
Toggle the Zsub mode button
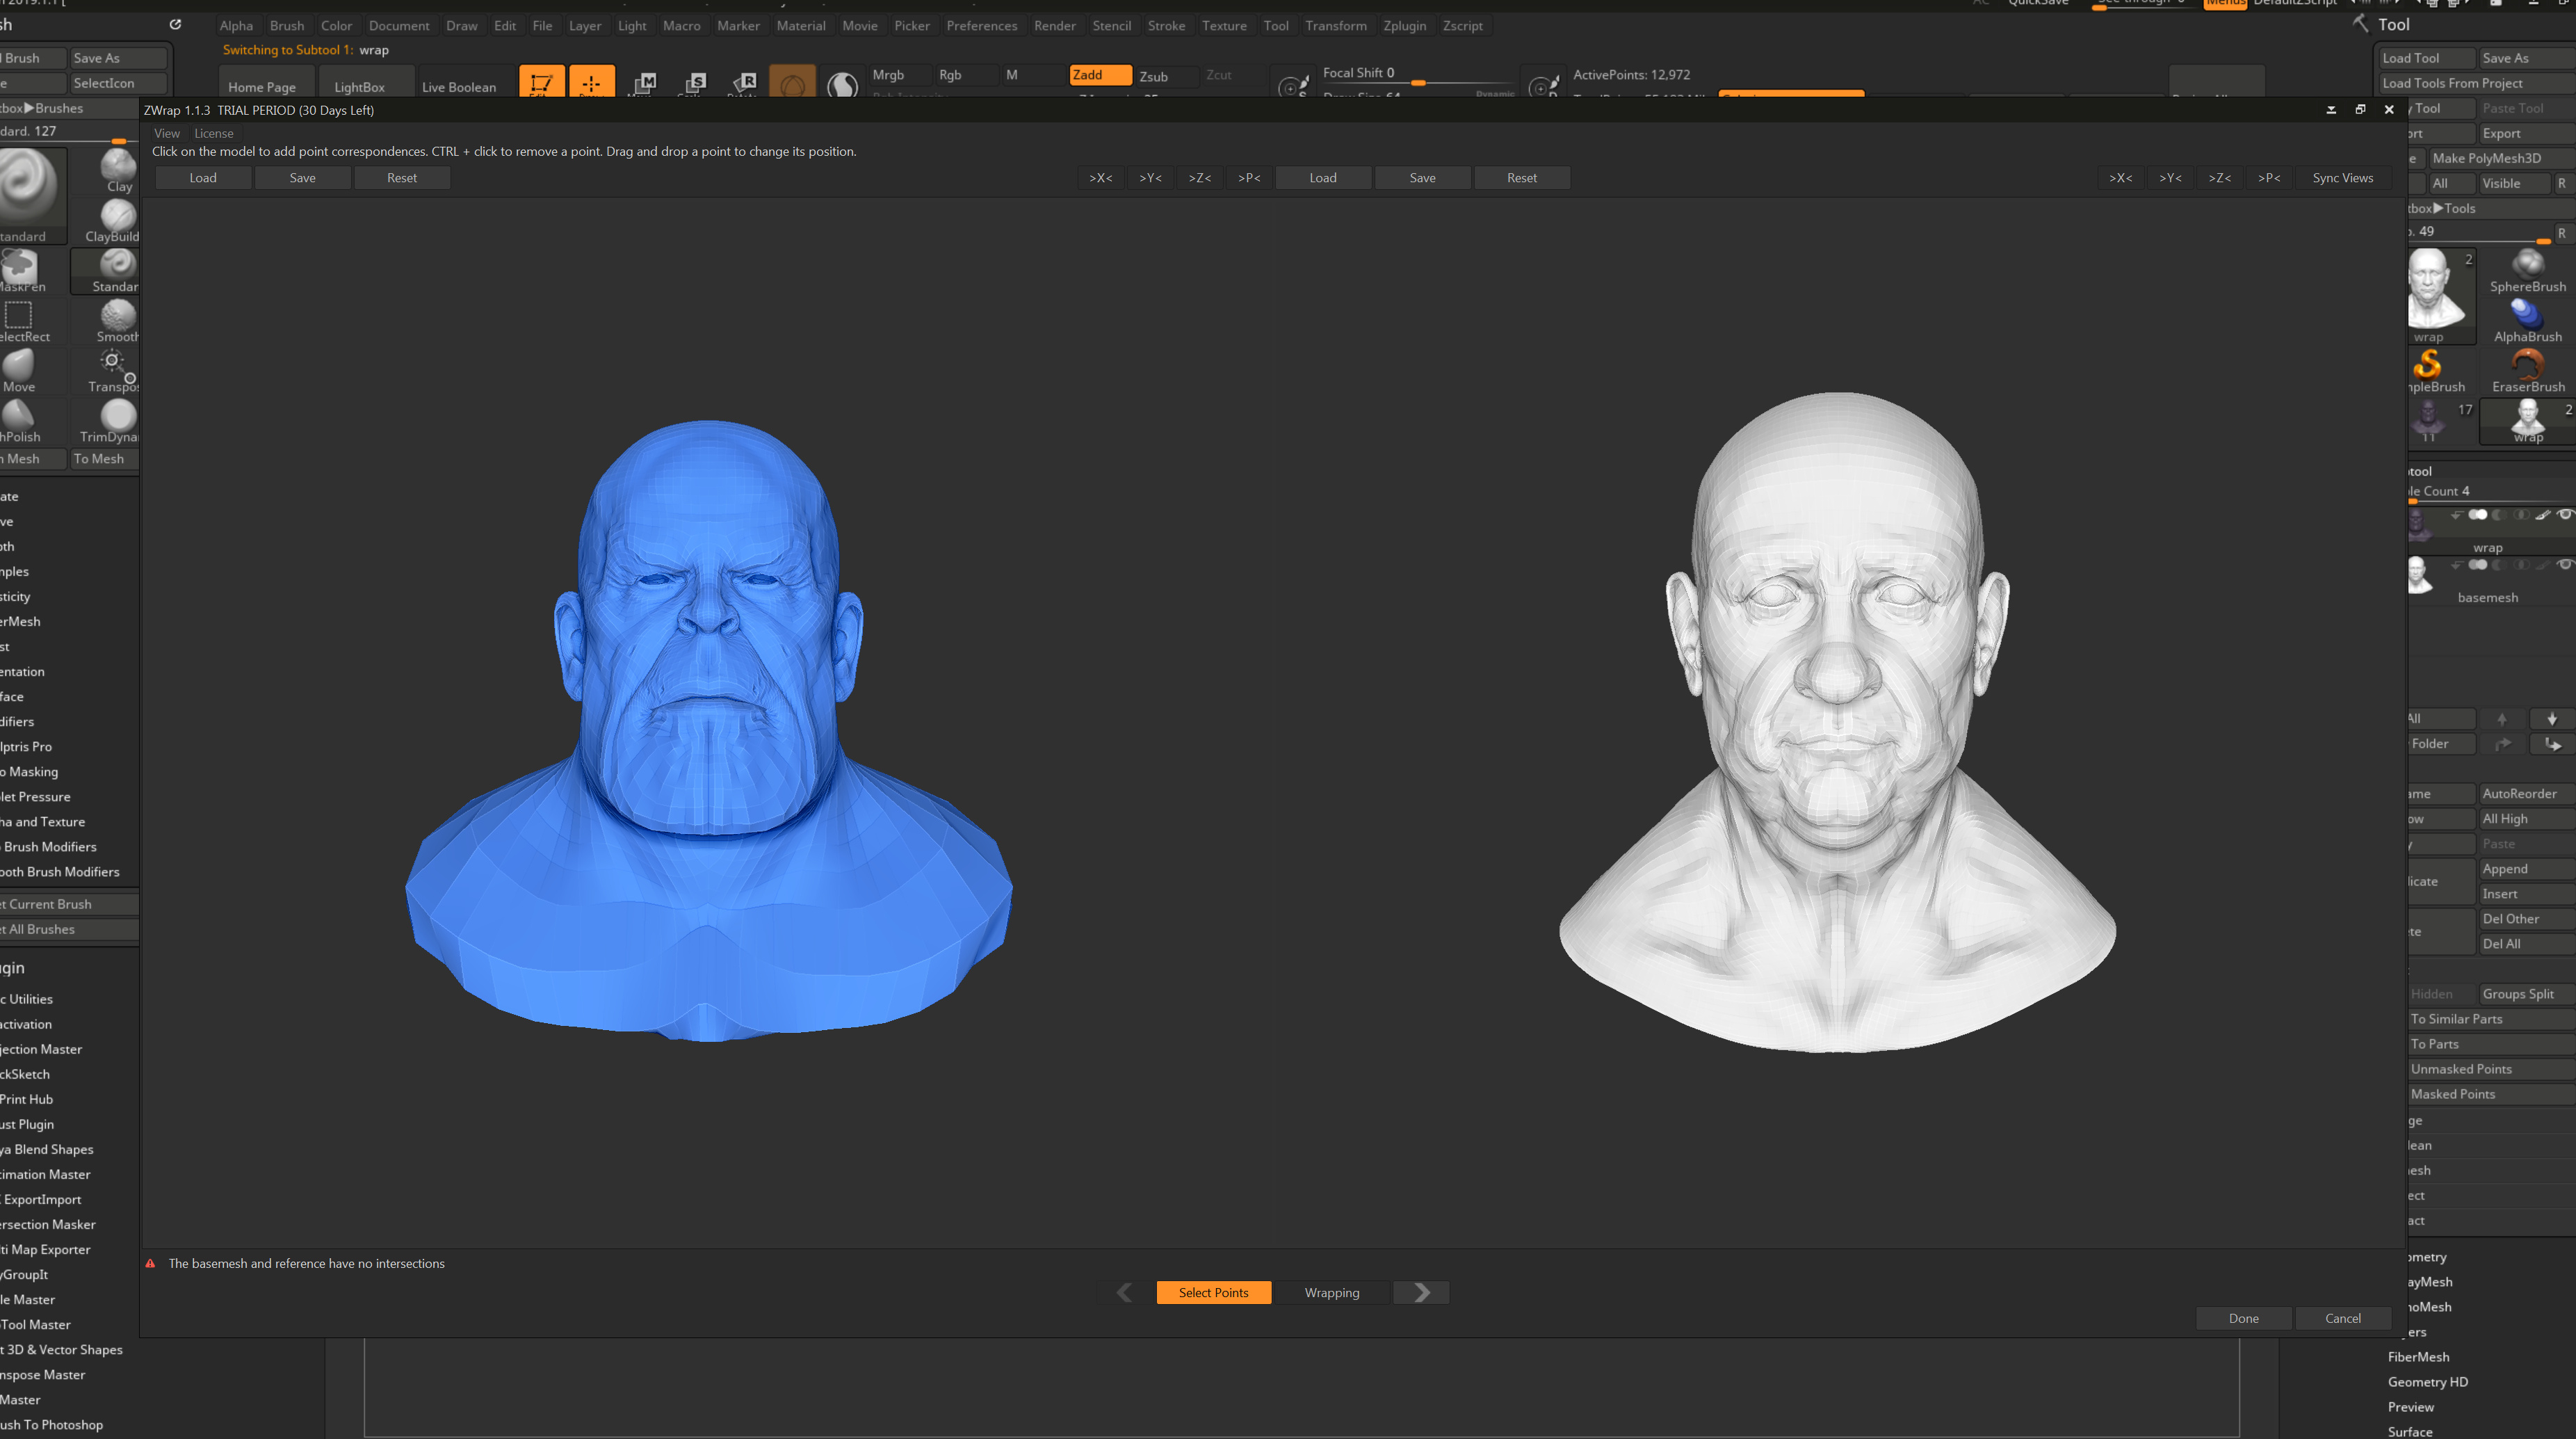point(1154,76)
